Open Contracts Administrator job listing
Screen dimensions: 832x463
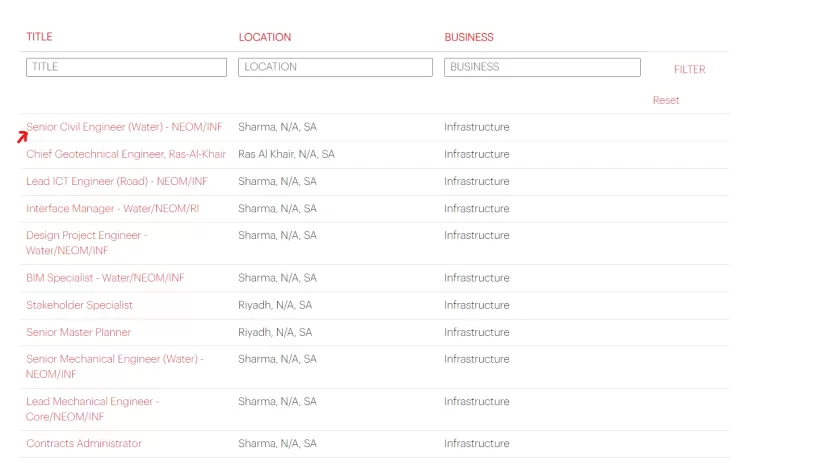click(x=84, y=443)
